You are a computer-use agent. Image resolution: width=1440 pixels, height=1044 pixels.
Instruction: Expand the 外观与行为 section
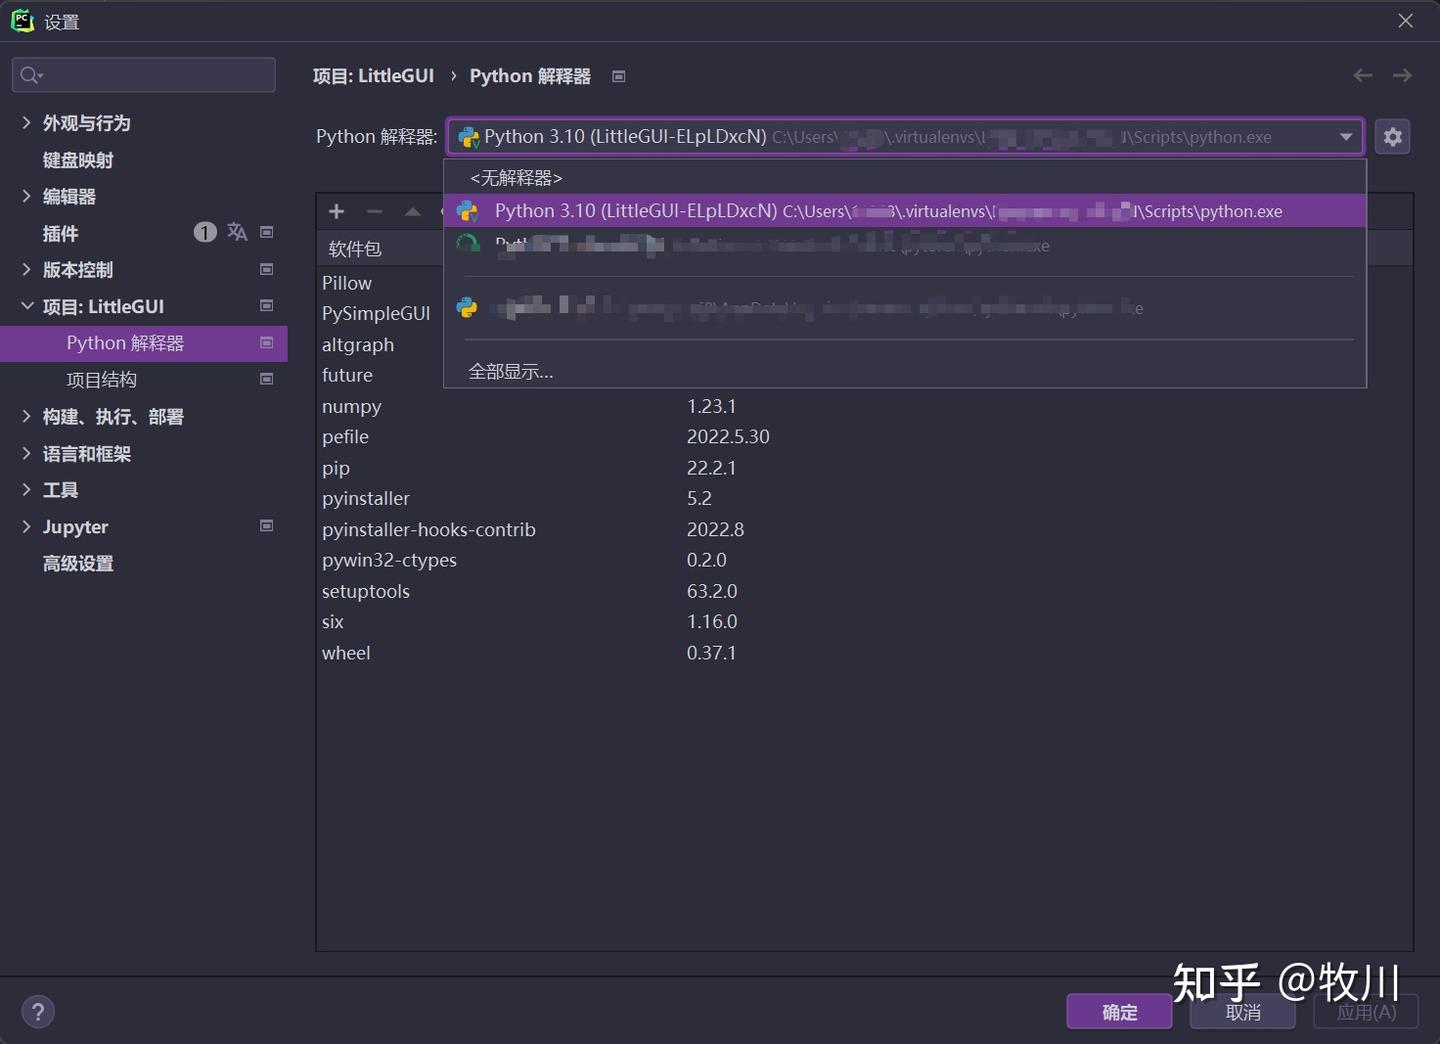(x=26, y=122)
